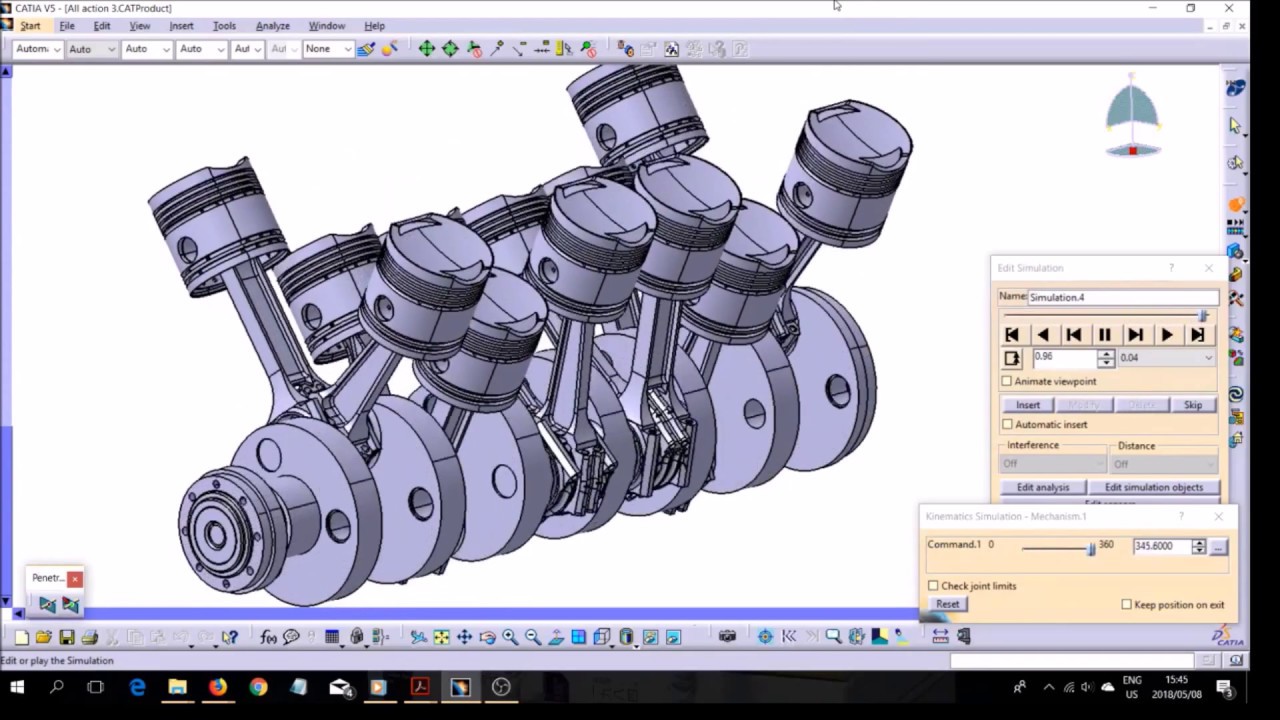This screenshot has height=720, width=1280.
Task: Open the camera capture tool
Action: click(727, 636)
